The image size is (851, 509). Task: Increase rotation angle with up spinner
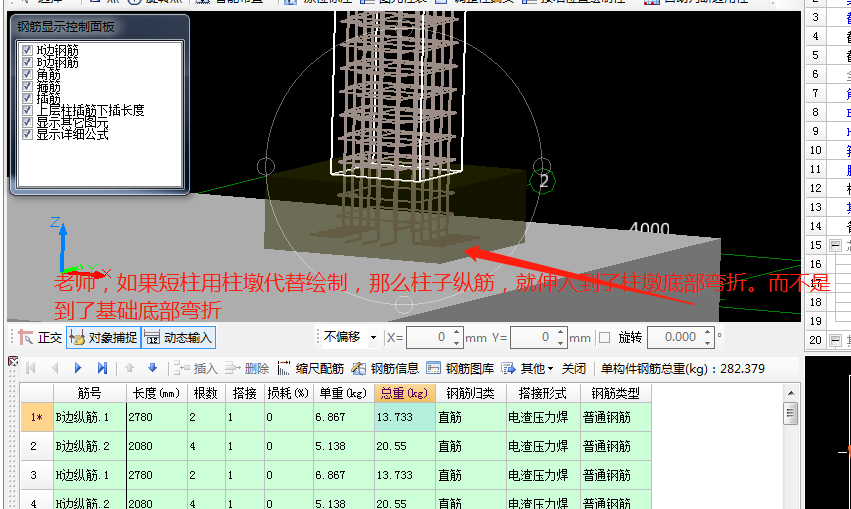pyautogui.click(x=707, y=332)
